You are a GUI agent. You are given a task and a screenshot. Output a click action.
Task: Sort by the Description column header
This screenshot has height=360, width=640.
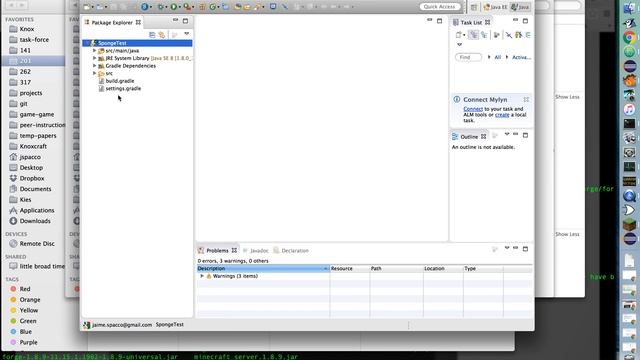tap(263, 269)
